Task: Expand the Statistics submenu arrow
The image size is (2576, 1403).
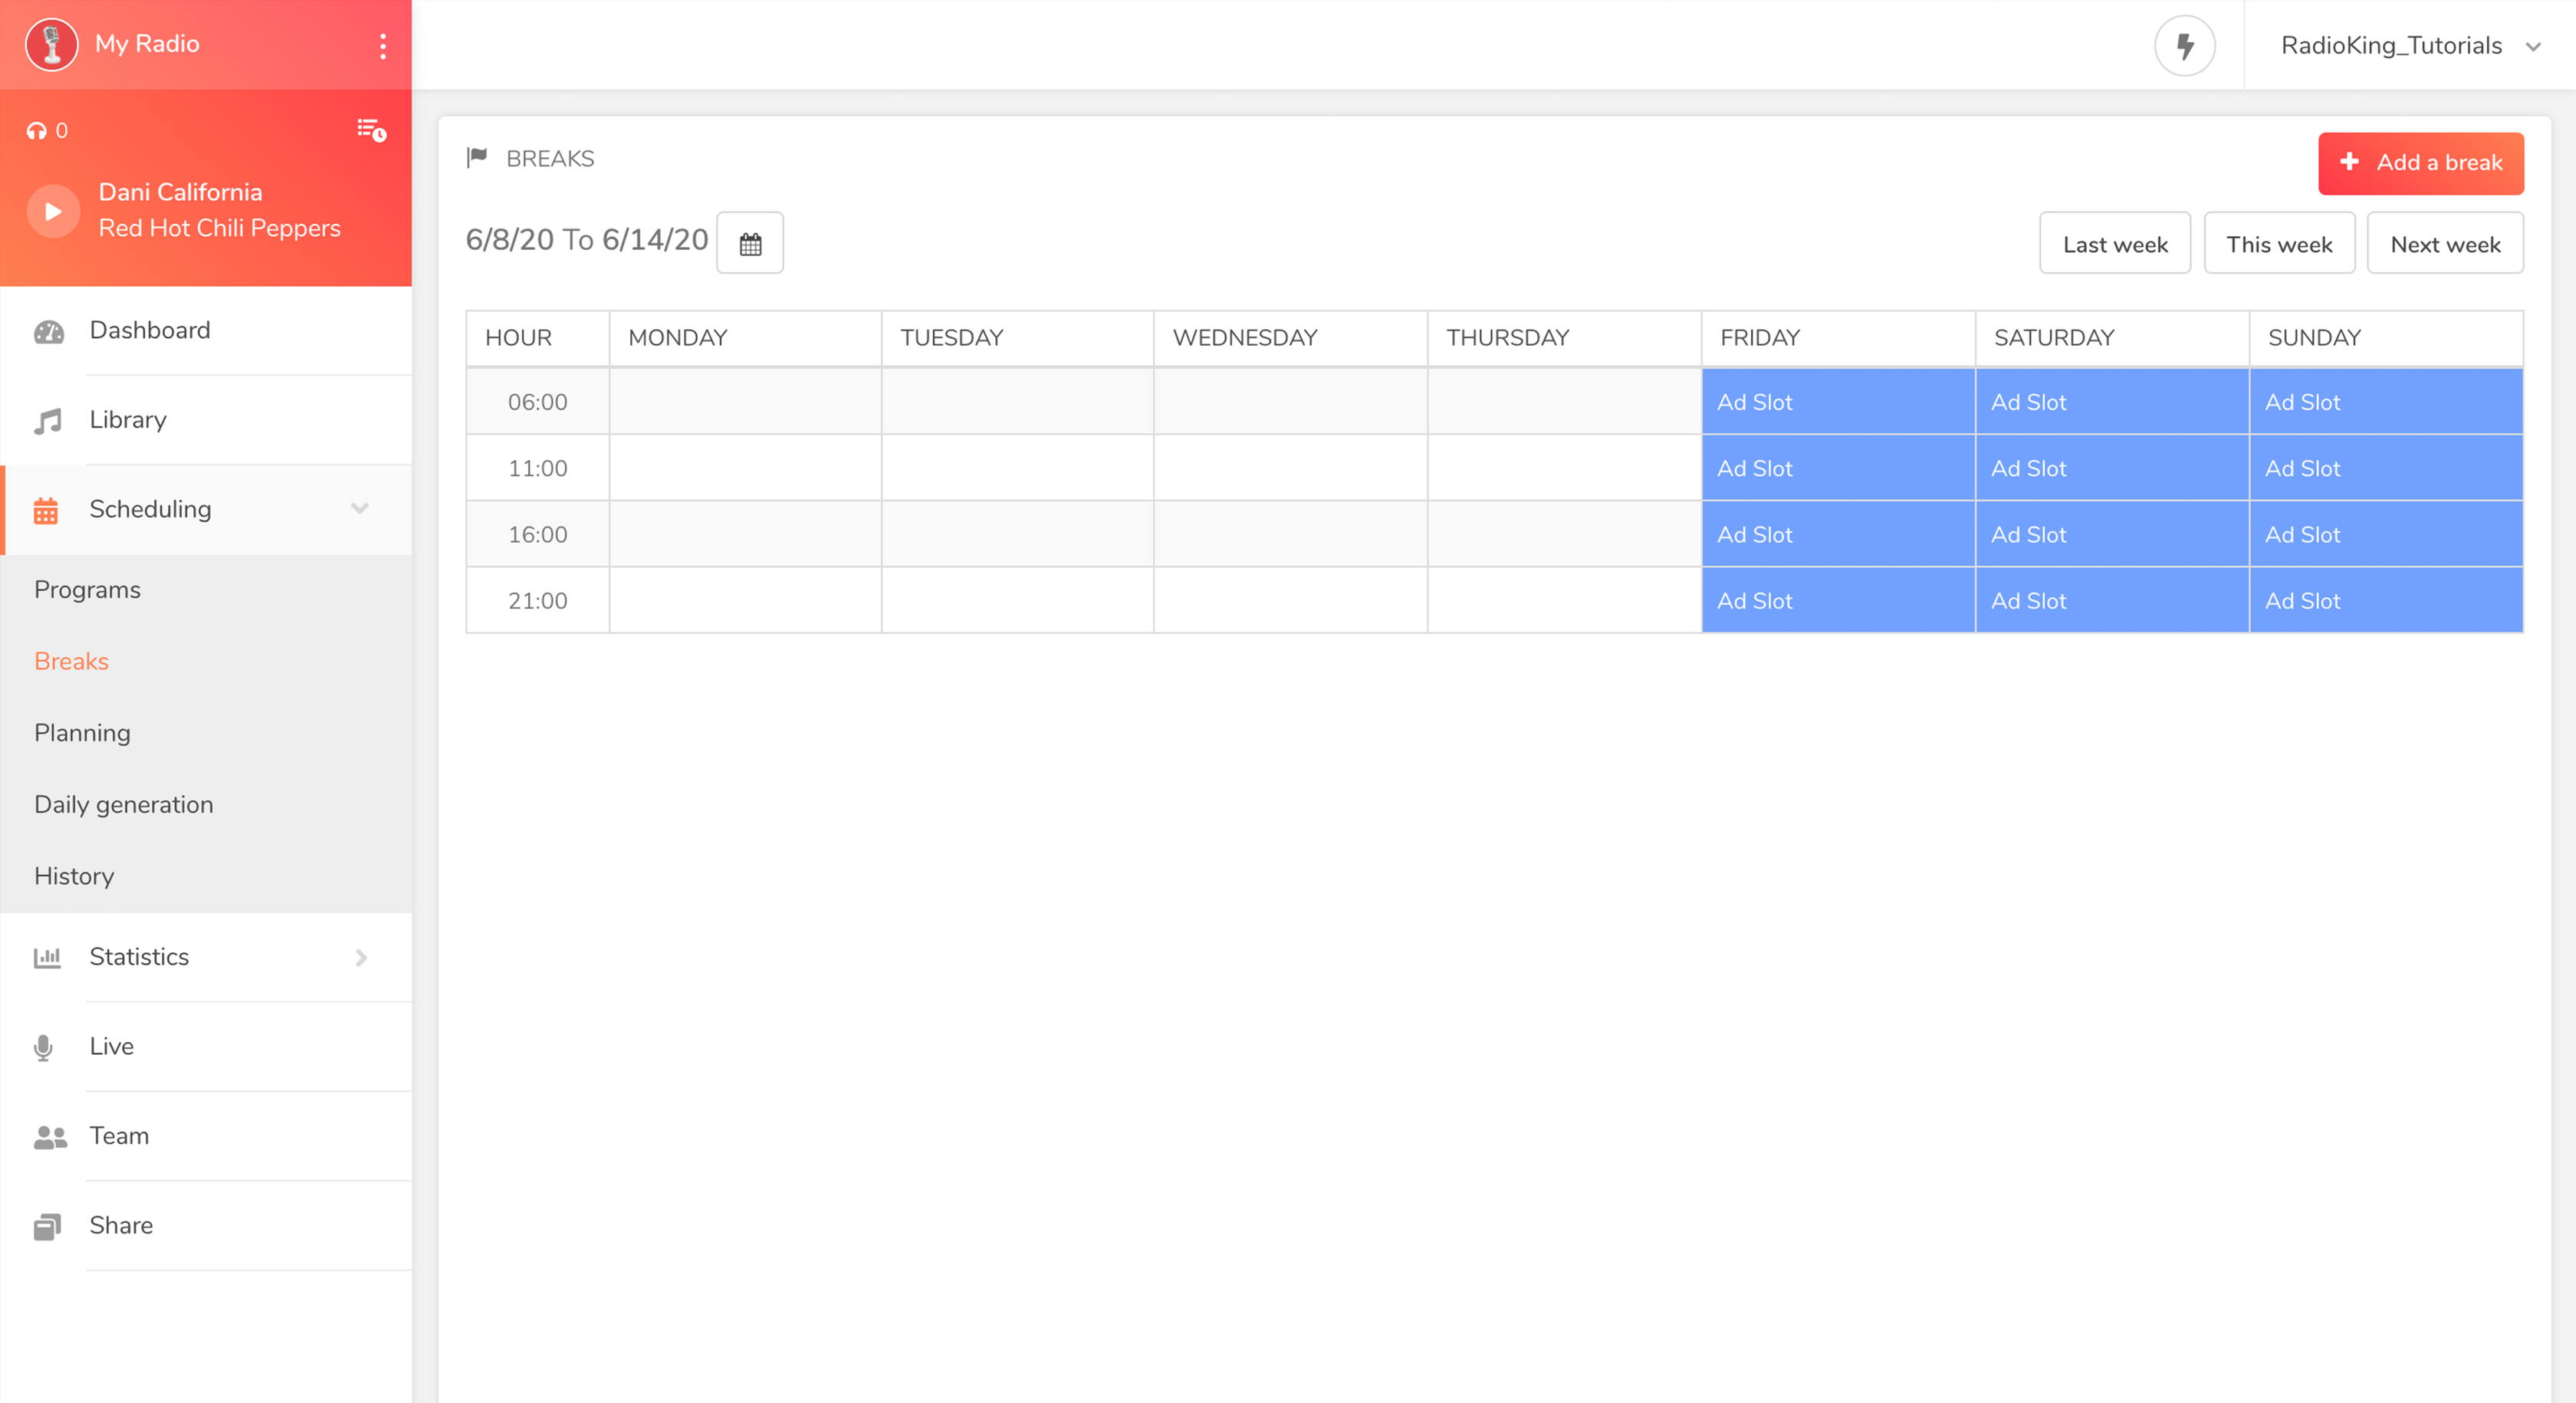Action: (x=361, y=958)
